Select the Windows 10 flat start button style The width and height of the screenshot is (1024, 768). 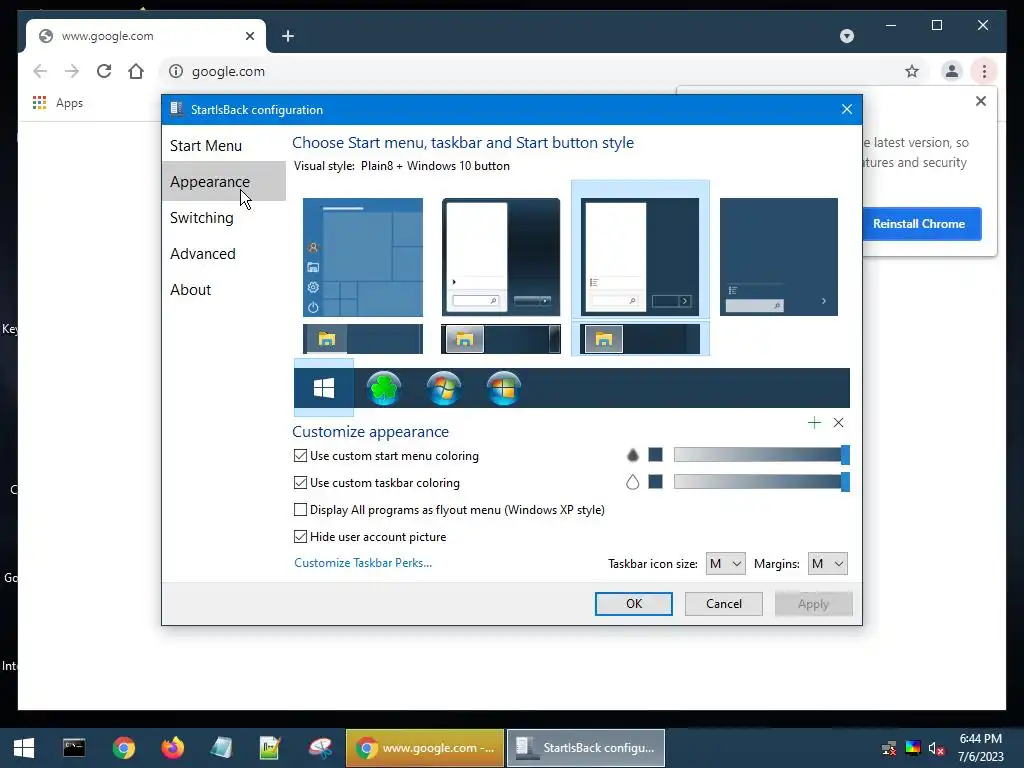coord(324,388)
